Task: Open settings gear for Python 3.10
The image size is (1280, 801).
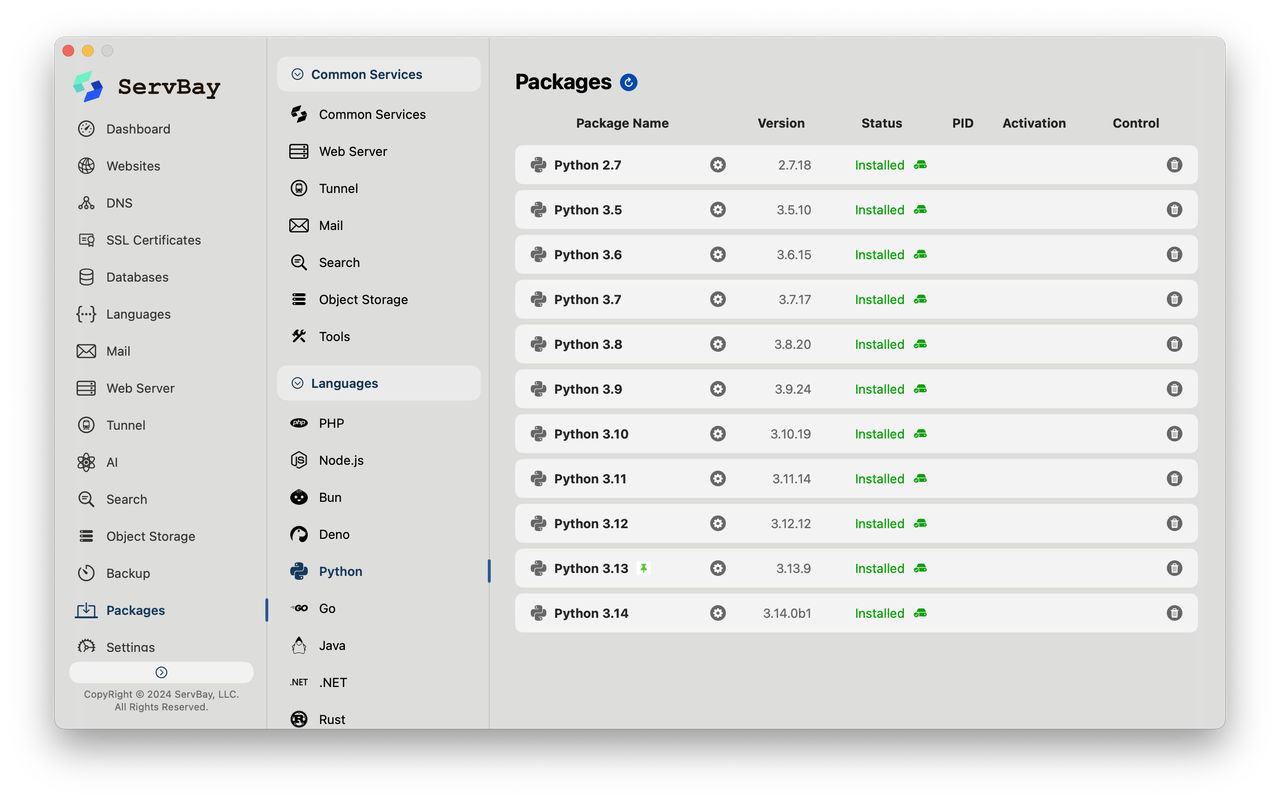Action: point(718,434)
